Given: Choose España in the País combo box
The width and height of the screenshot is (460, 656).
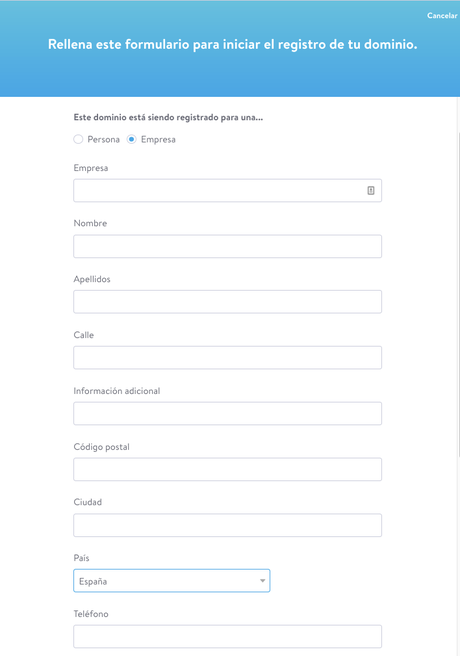Looking at the screenshot, I should (171, 581).
